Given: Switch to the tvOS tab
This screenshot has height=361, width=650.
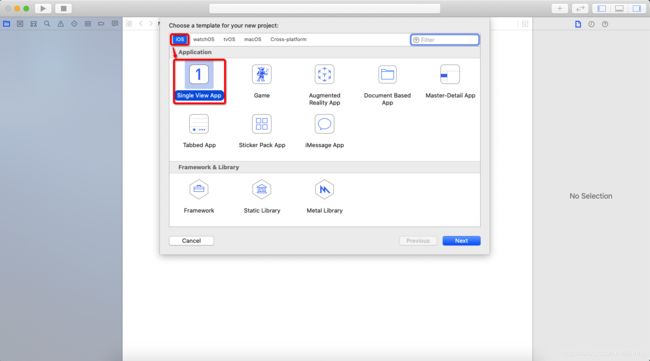Looking at the screenshot, I should point(229,39).
